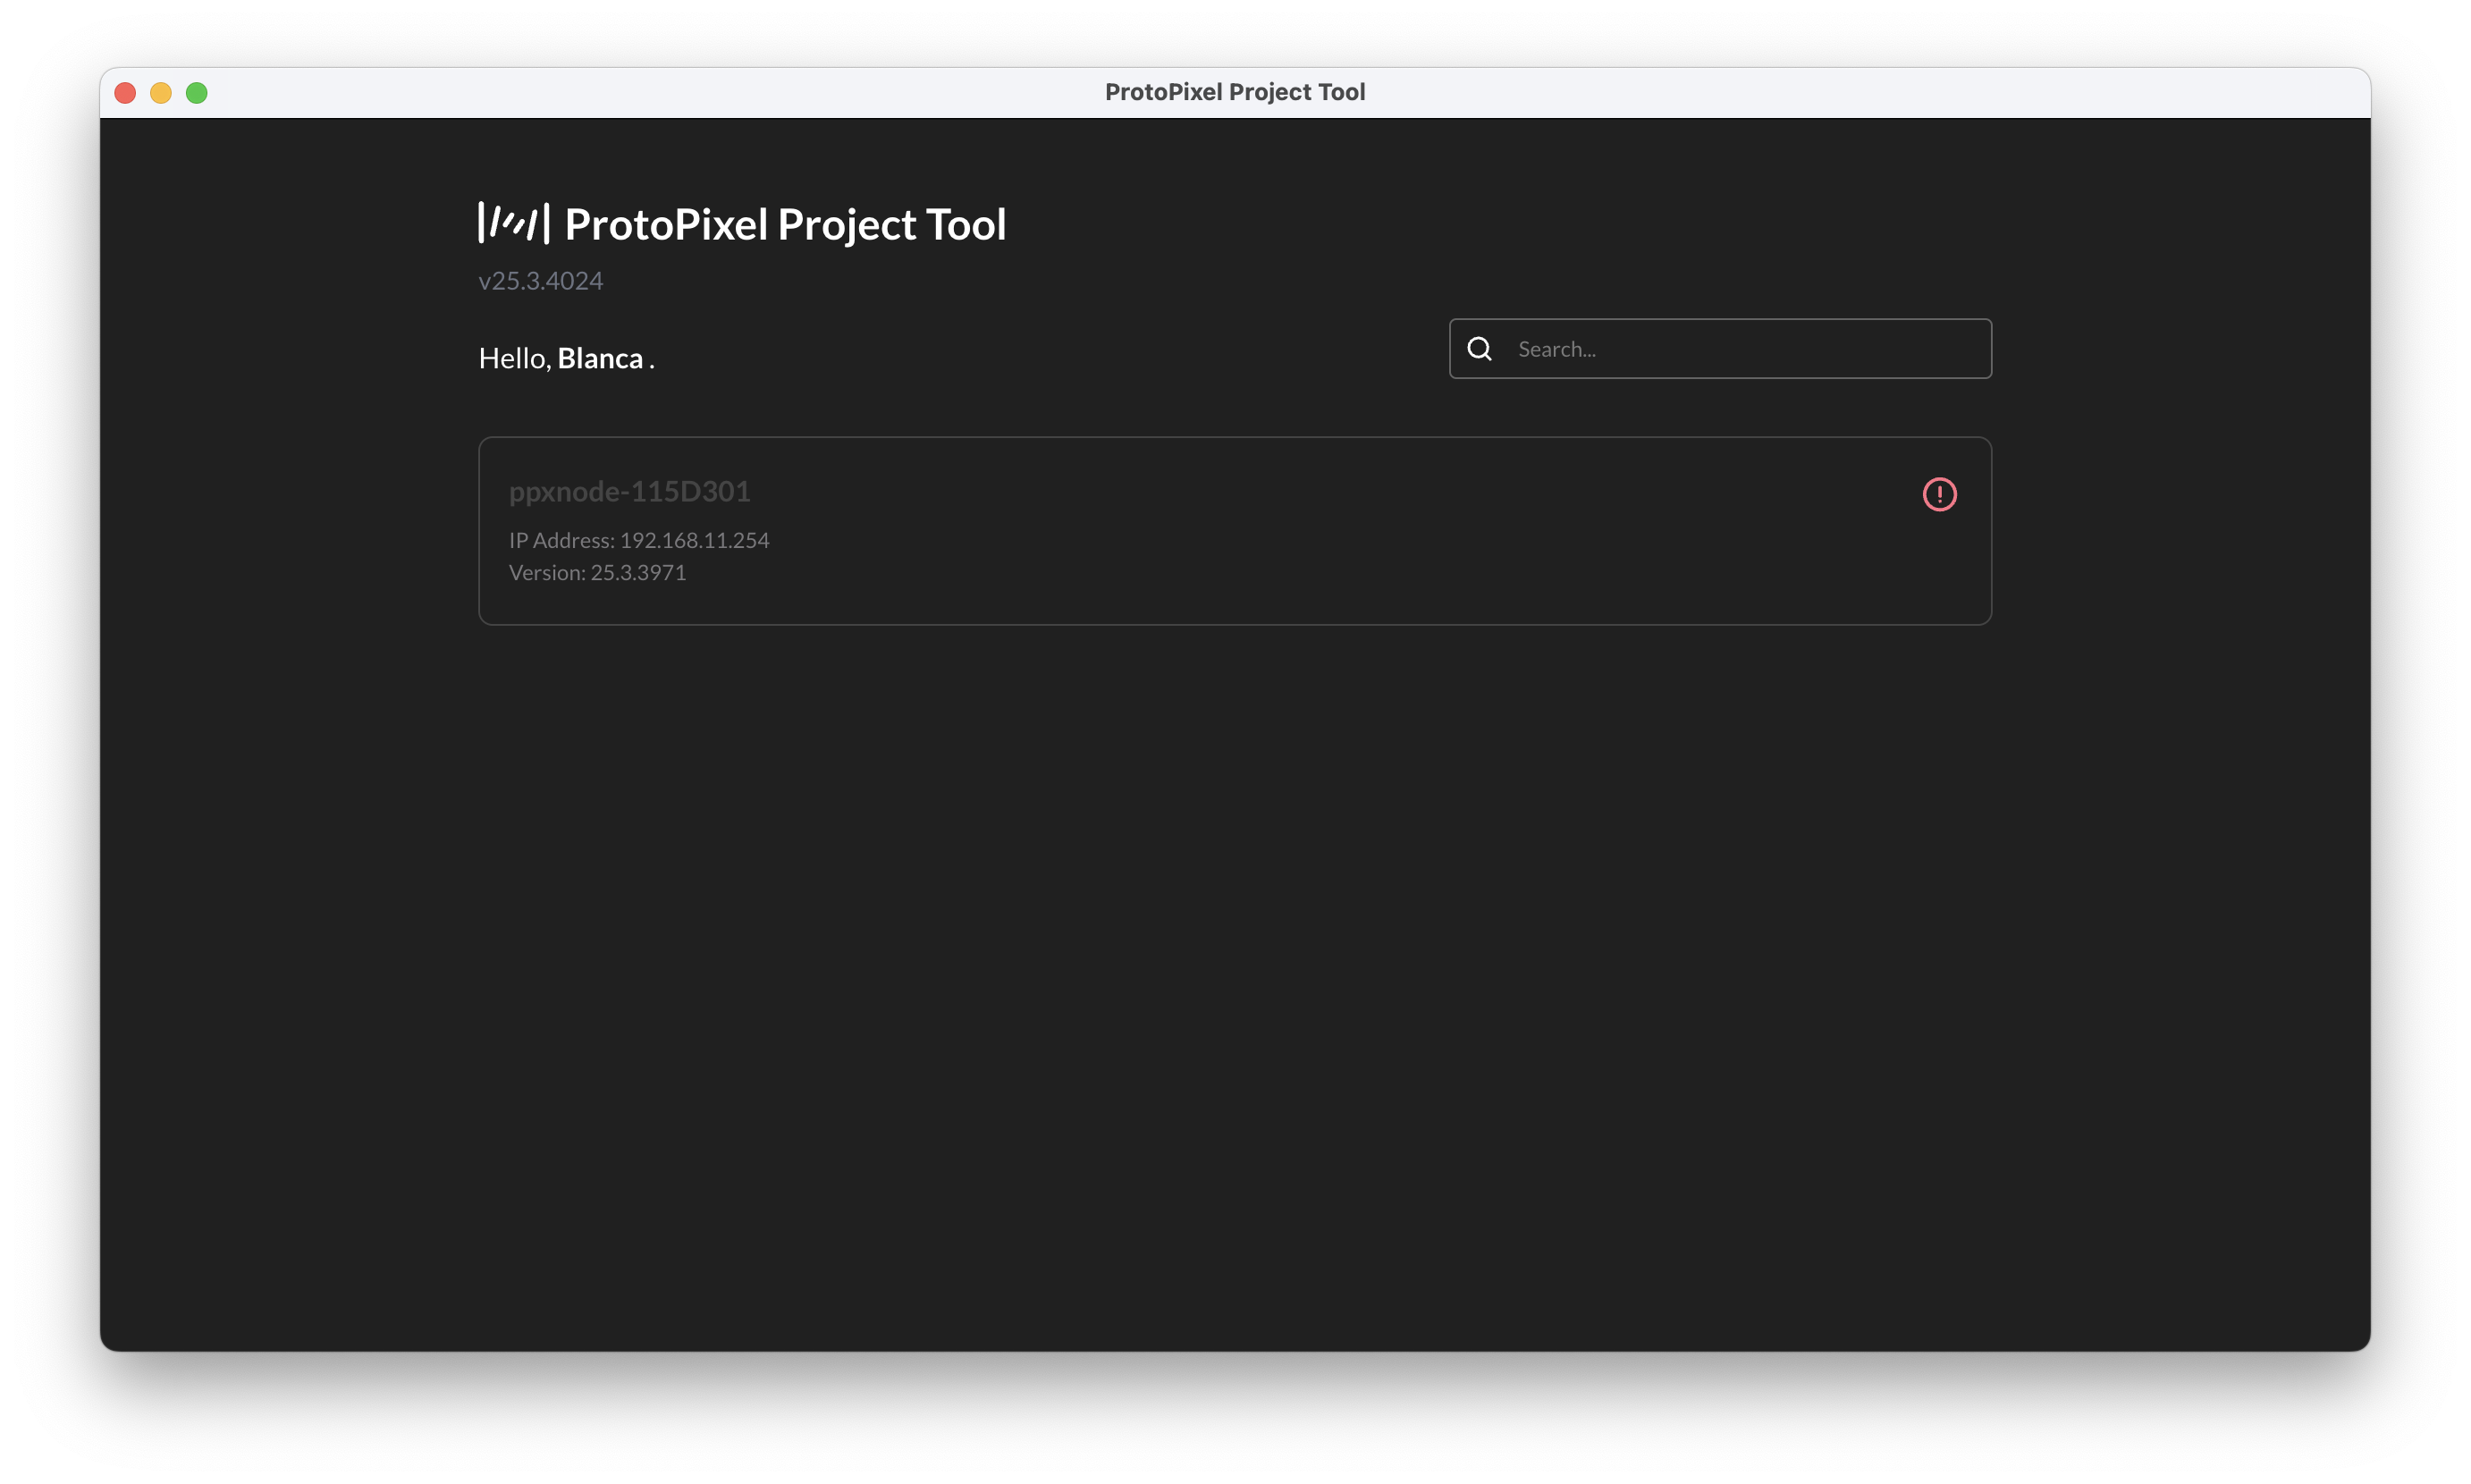Viewport: 2471px width, 1484px height.
Task: Click the IP Address 192.168.11.254 text
Action: (x=638, y=540)
